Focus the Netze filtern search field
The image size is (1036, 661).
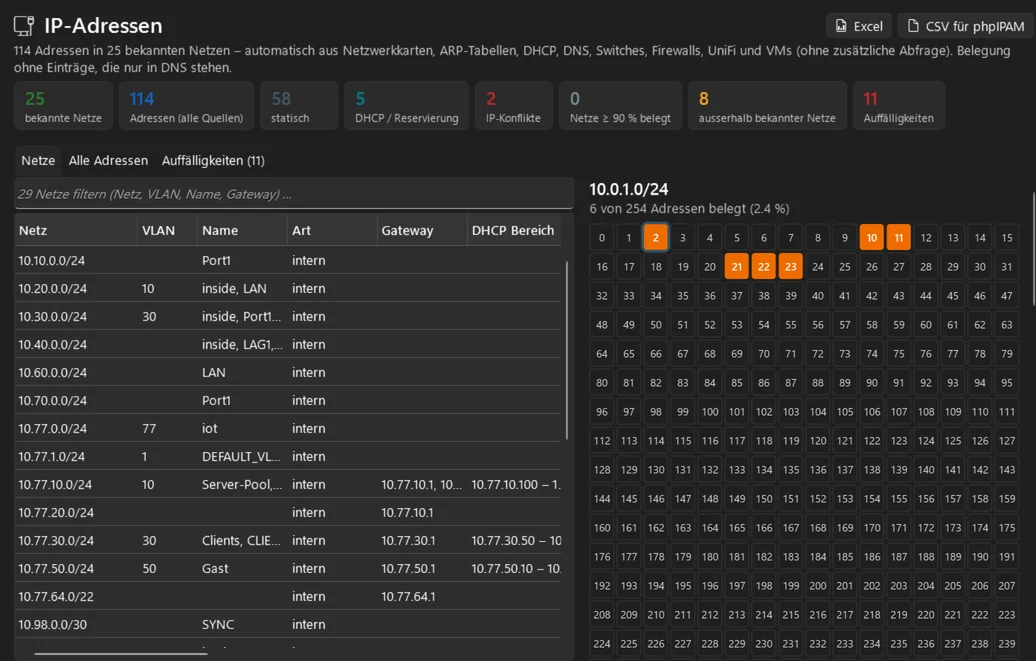tap(294, 194)
